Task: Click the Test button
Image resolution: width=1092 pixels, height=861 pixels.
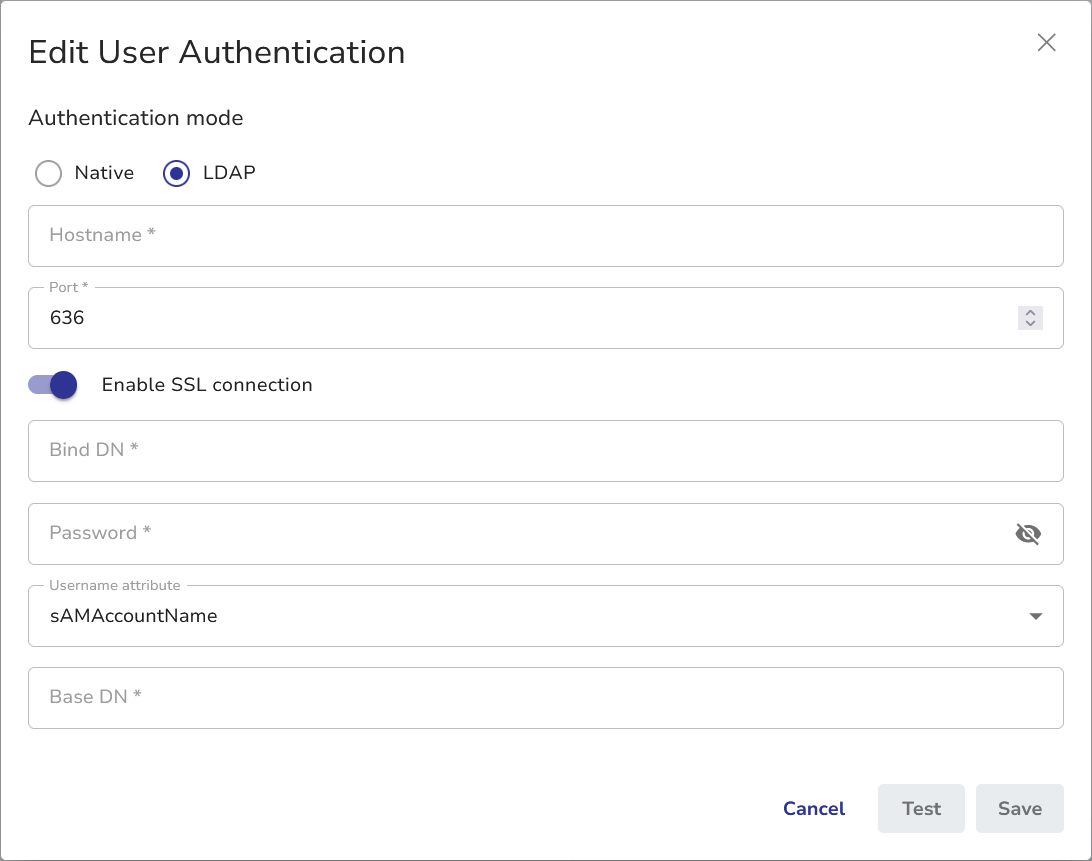Action: pos(921,809)
